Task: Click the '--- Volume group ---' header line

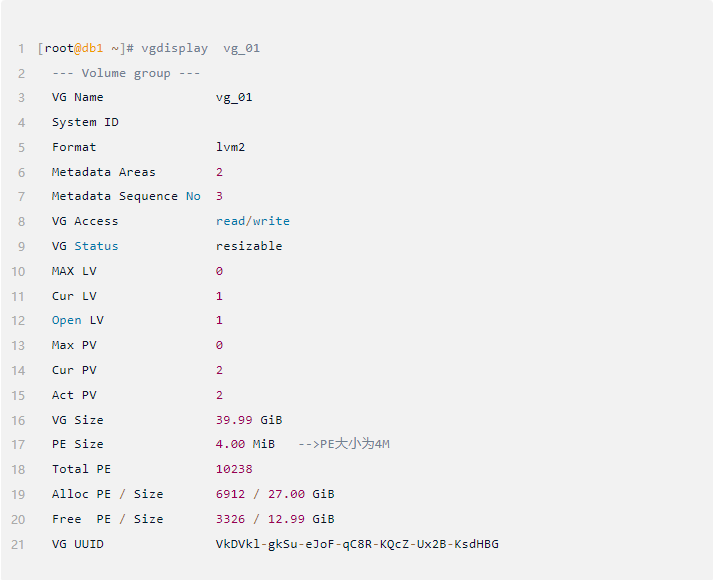Action: (126, 73)
